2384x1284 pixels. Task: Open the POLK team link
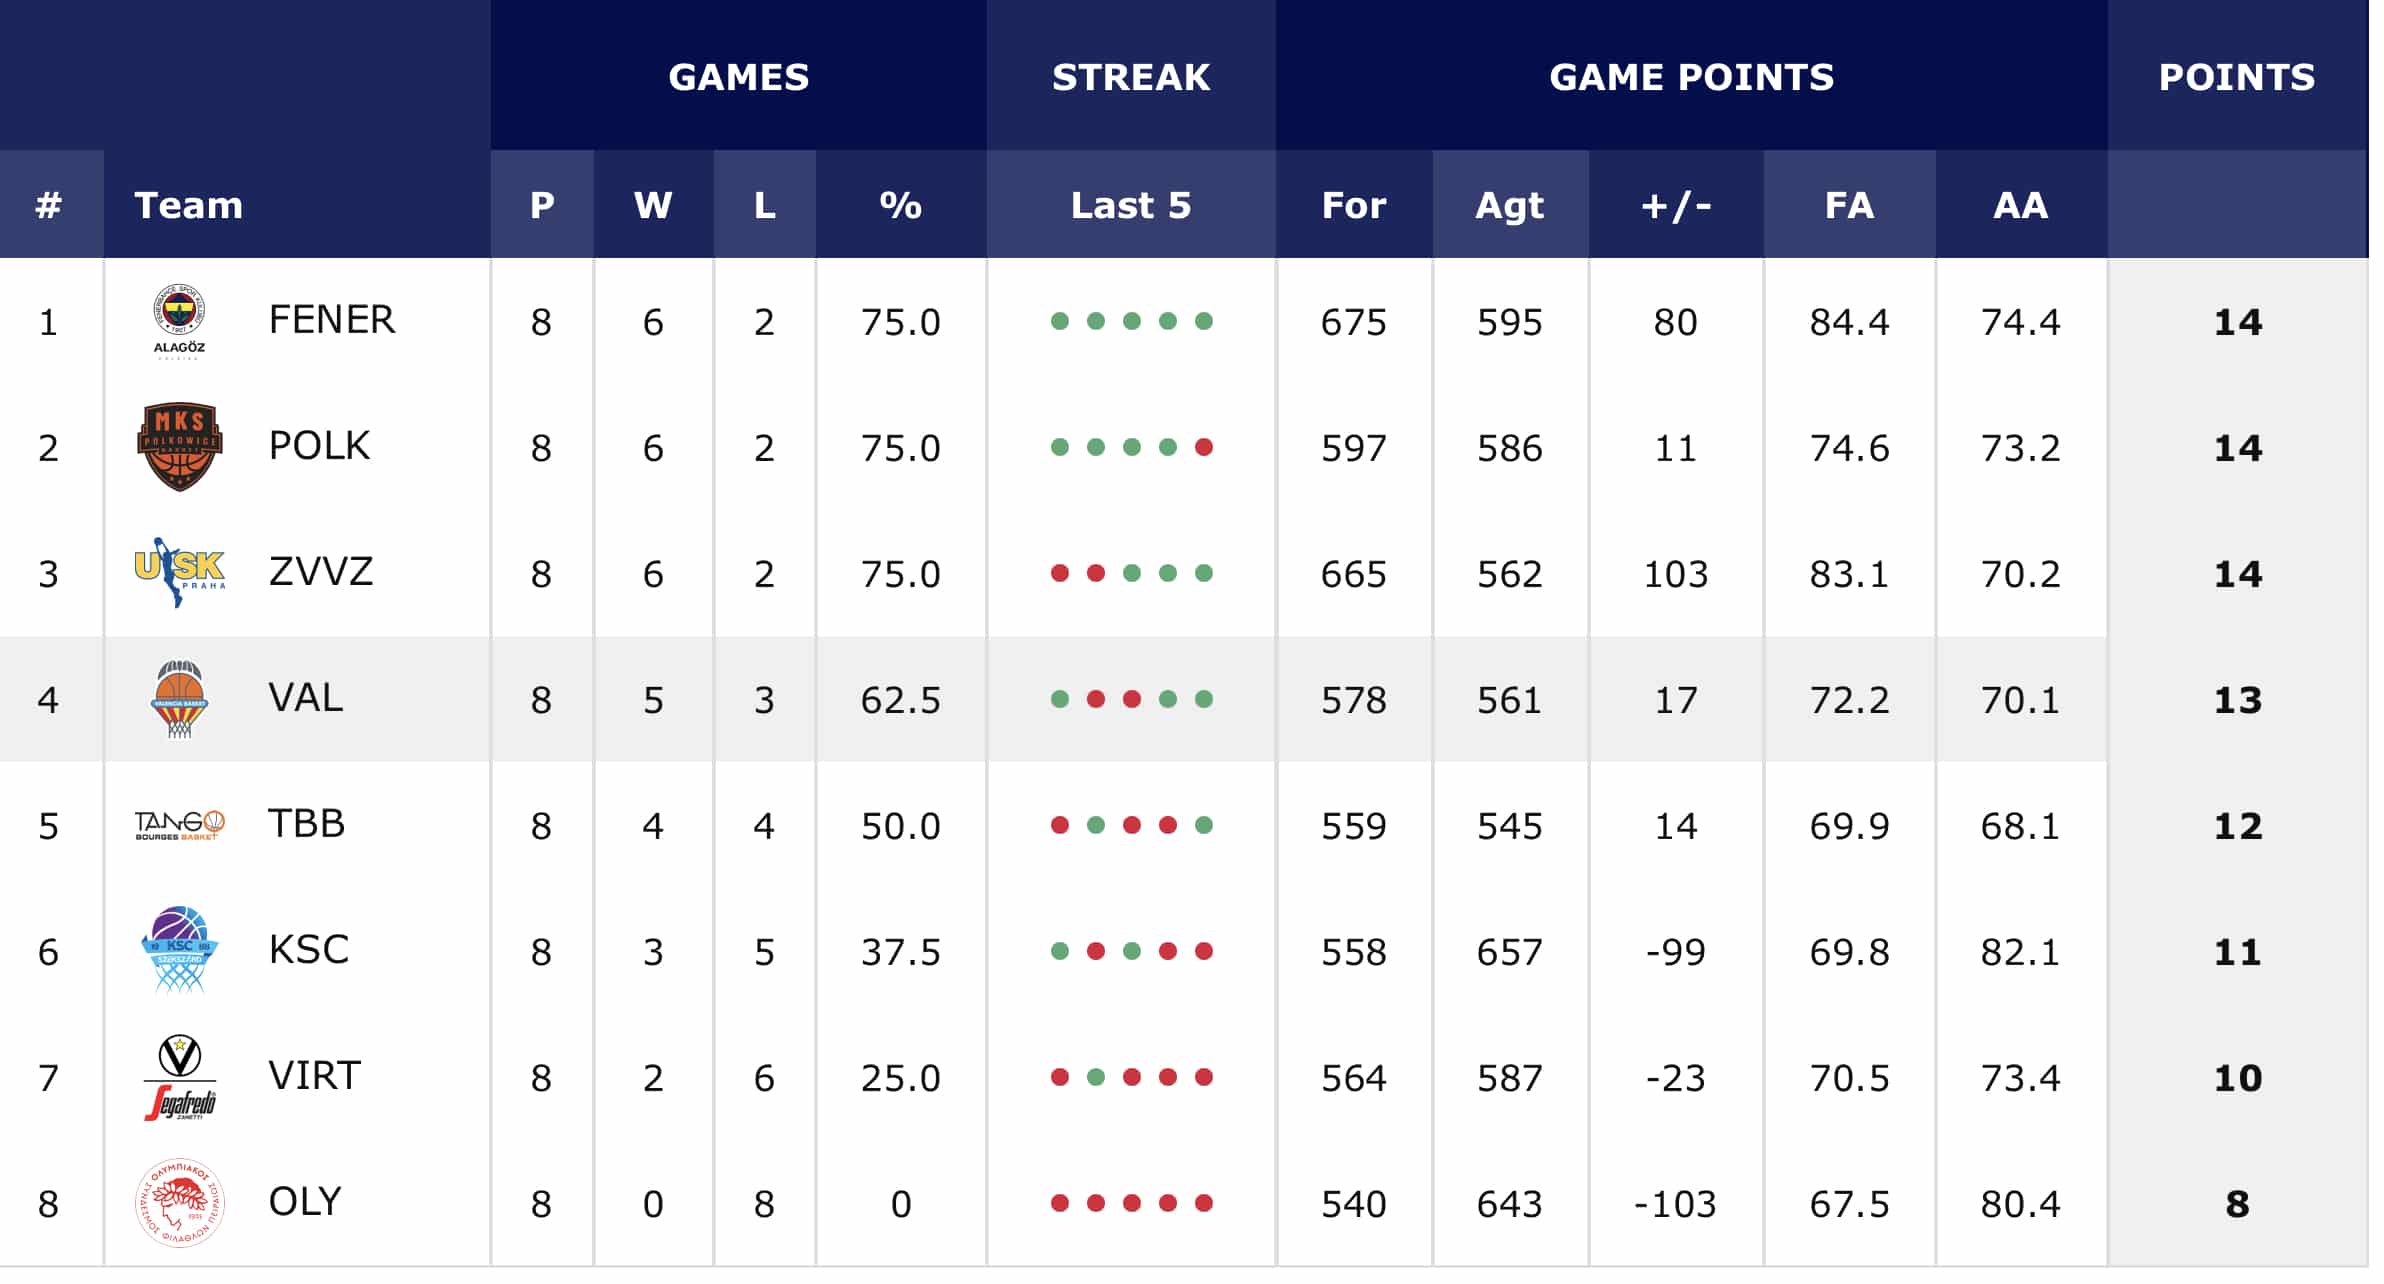point(319,446)
